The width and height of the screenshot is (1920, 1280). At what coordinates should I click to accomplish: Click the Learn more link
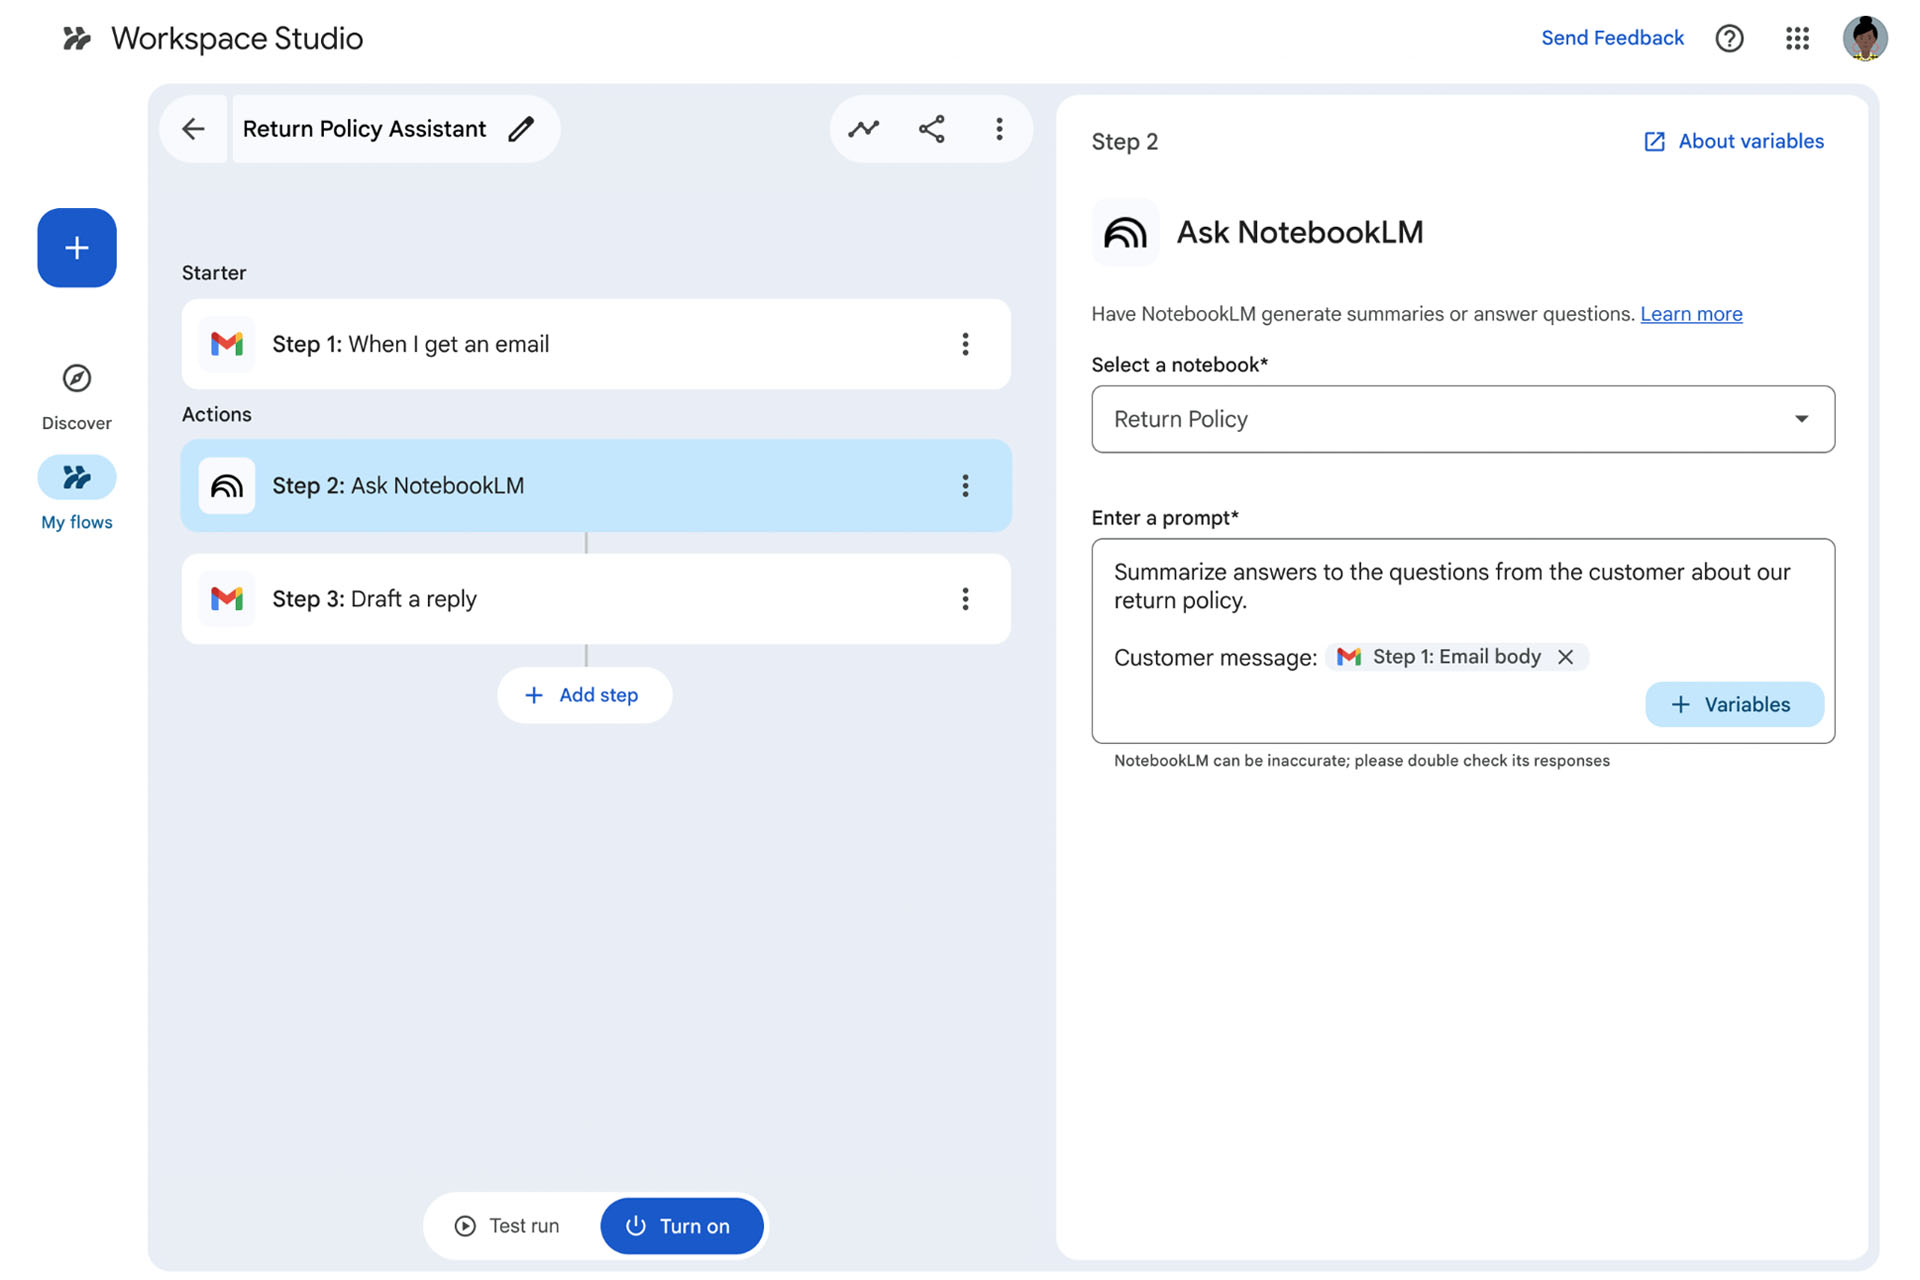pos(1691,314)
